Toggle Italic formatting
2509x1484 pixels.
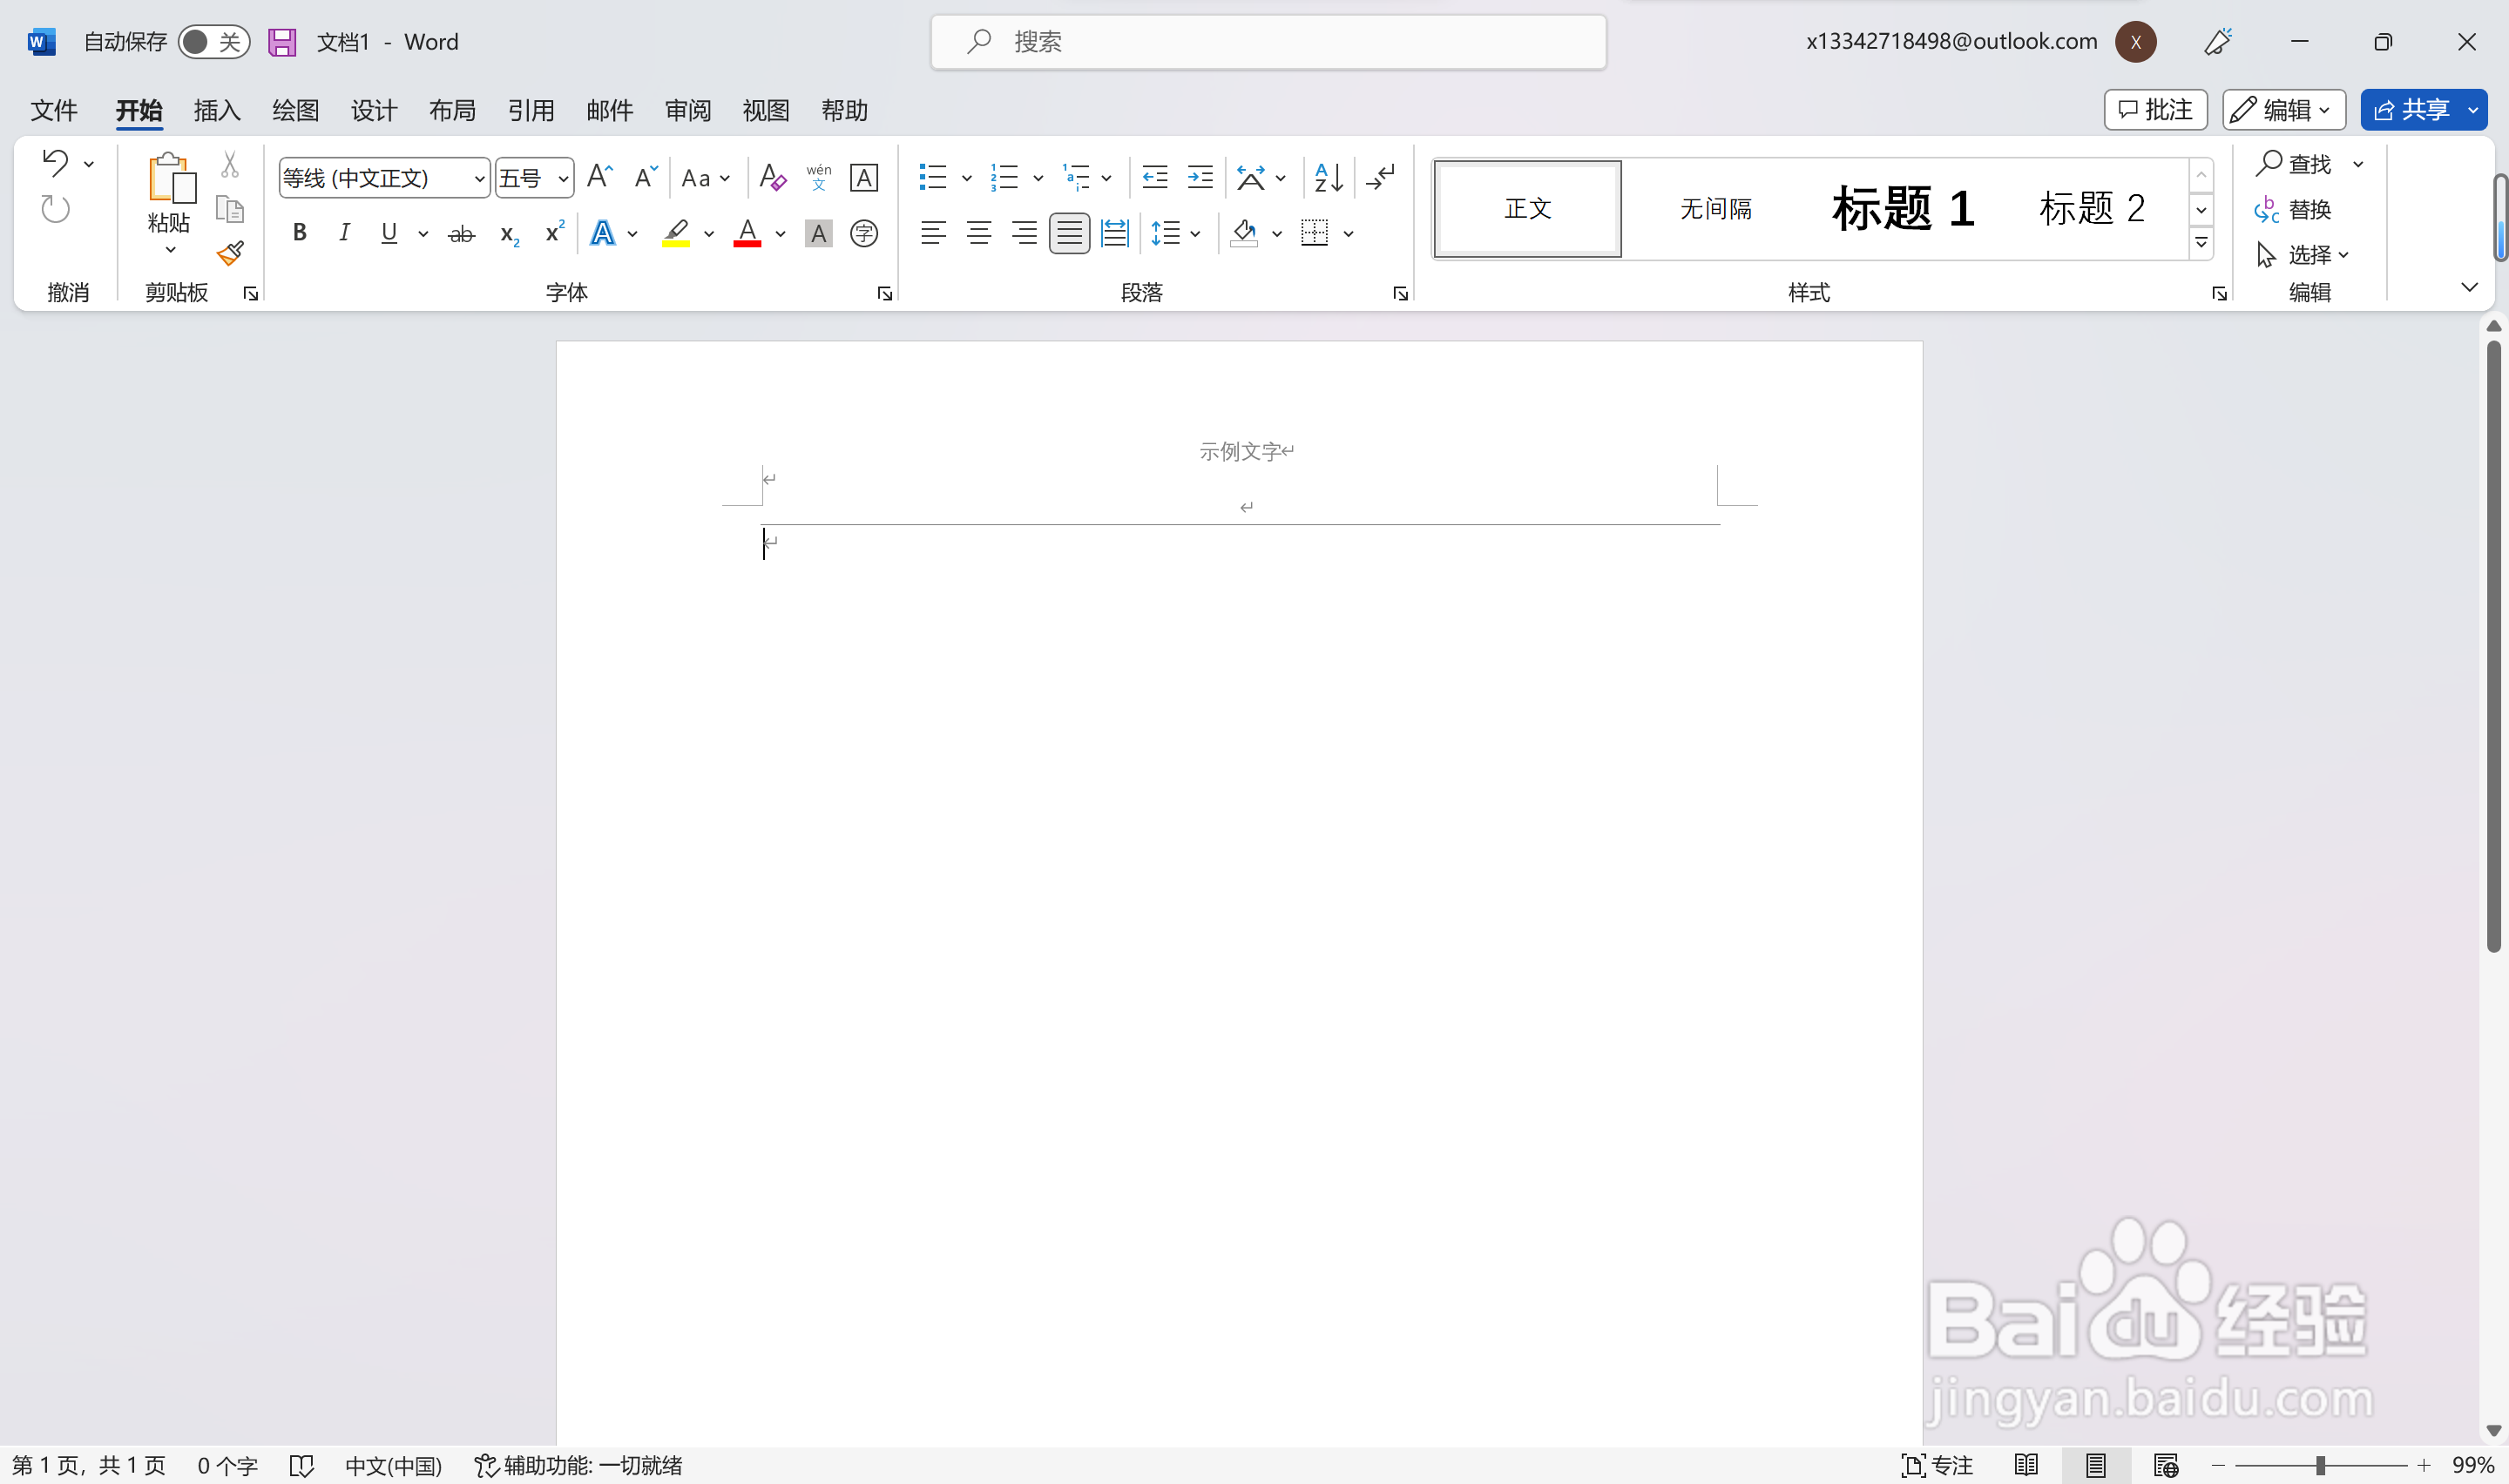click(x=344, y=233)
